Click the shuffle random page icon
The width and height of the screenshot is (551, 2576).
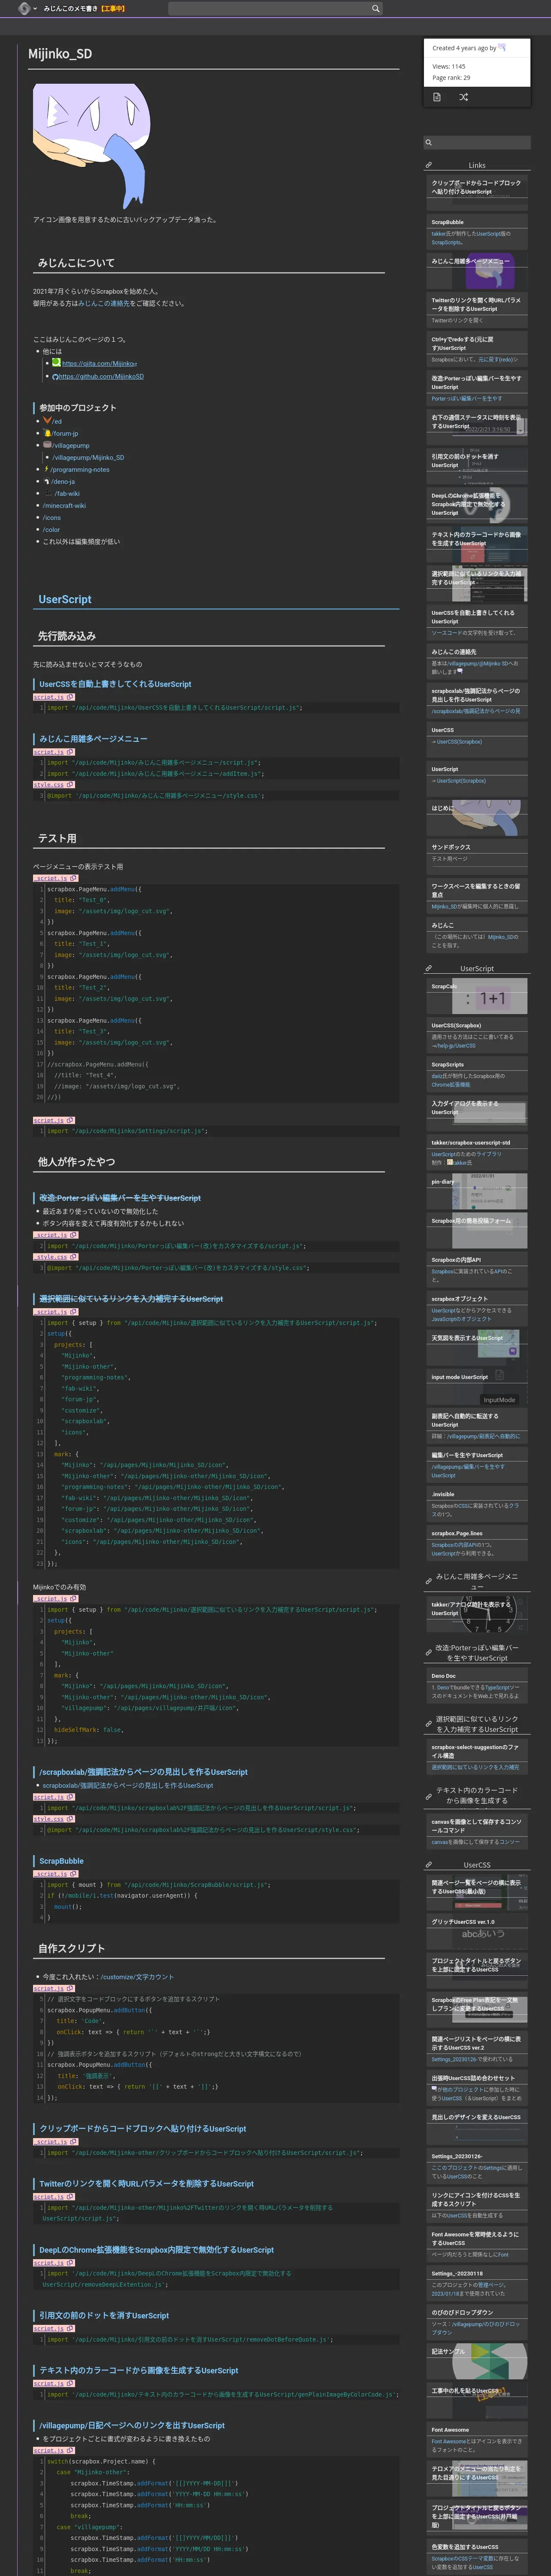click(463, 97)
